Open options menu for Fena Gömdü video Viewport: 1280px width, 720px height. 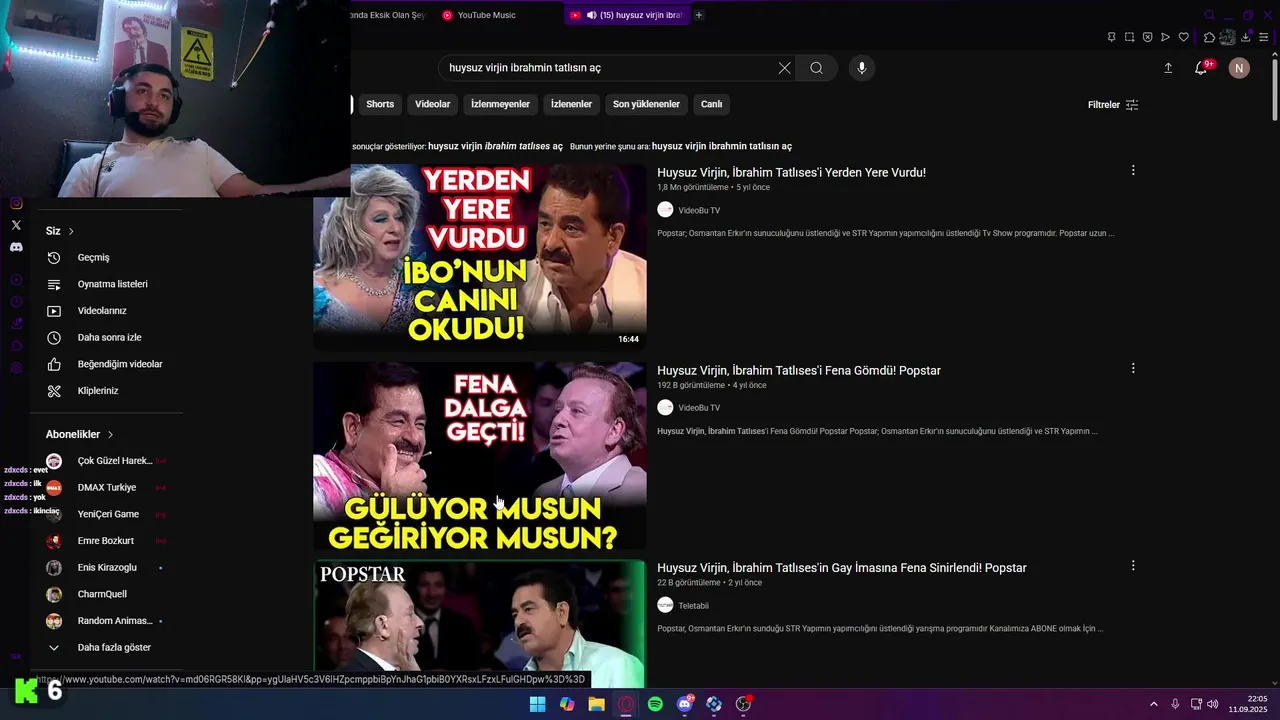1133,369
